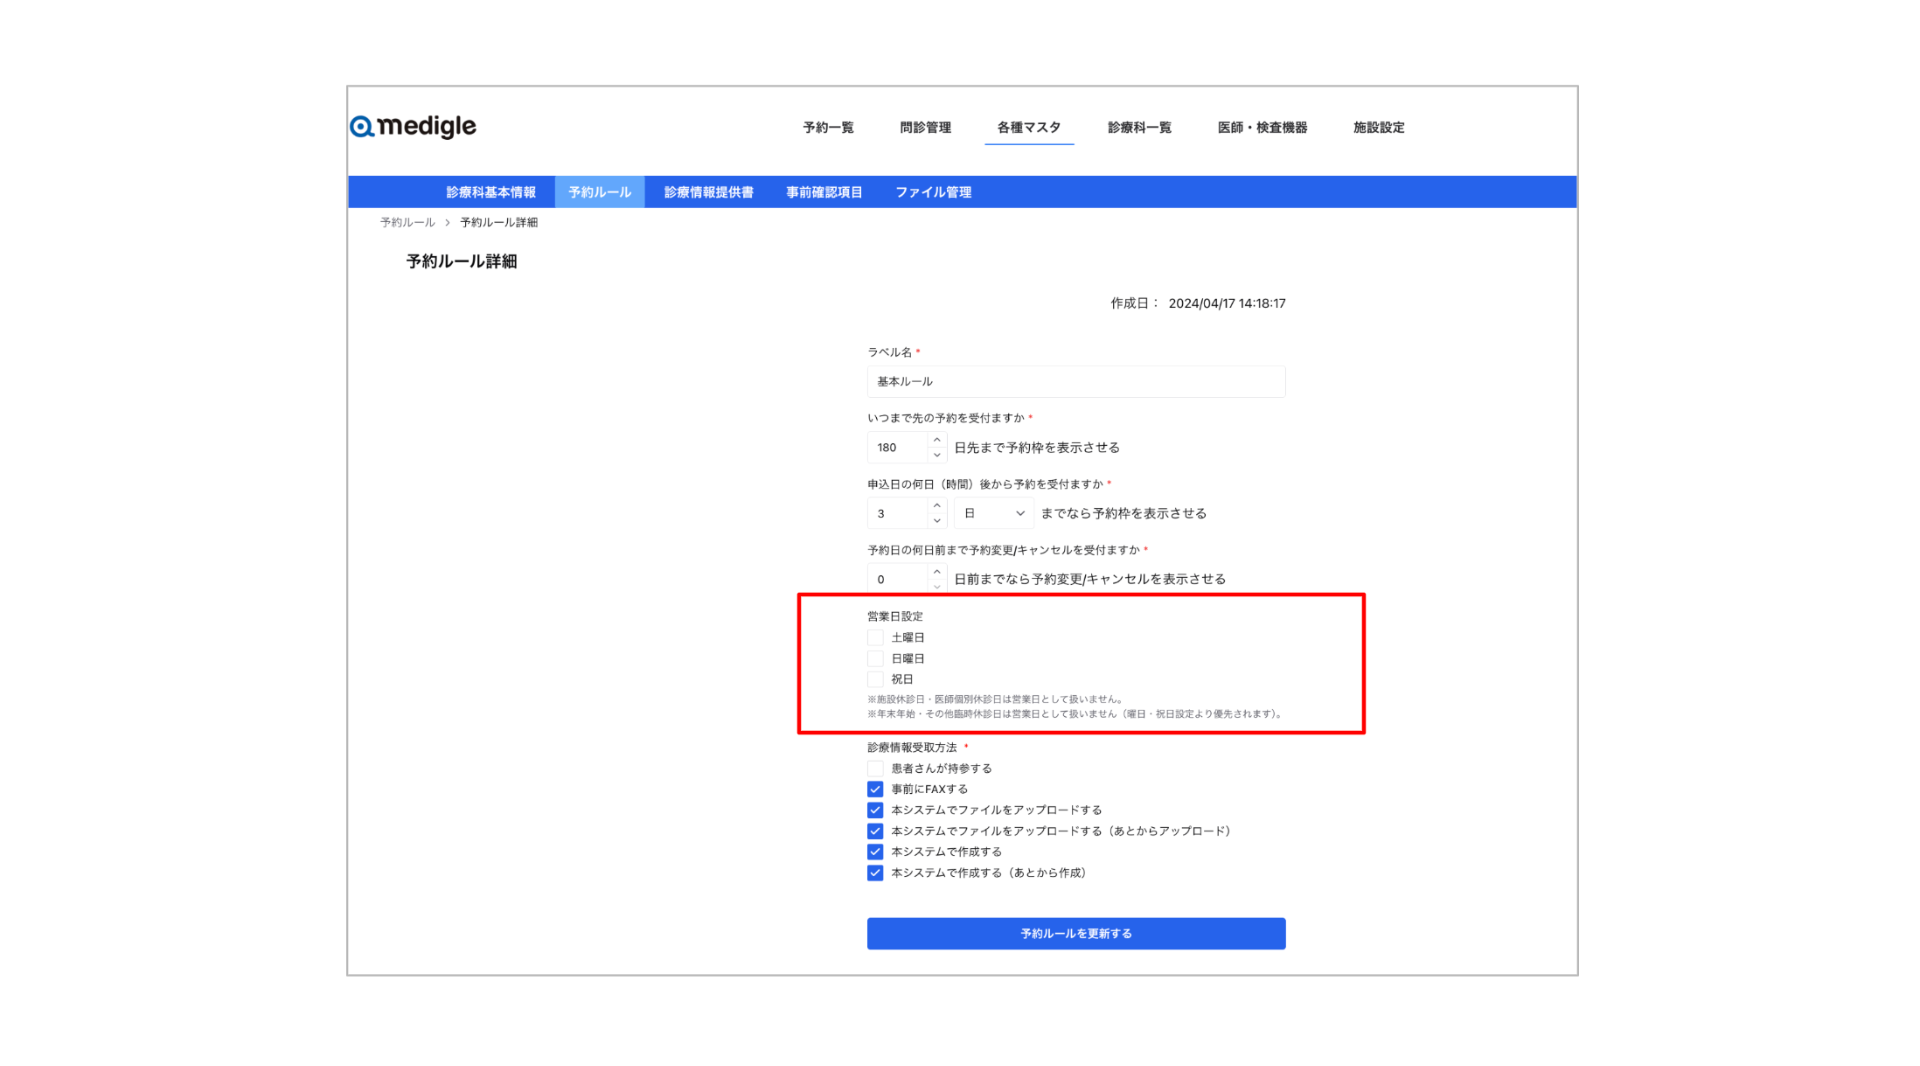This screenshot has width=1920, height=1066.
Task: Click the 日前までなら予約変更/キャンセルを表示させる text
Action: 1090,579
